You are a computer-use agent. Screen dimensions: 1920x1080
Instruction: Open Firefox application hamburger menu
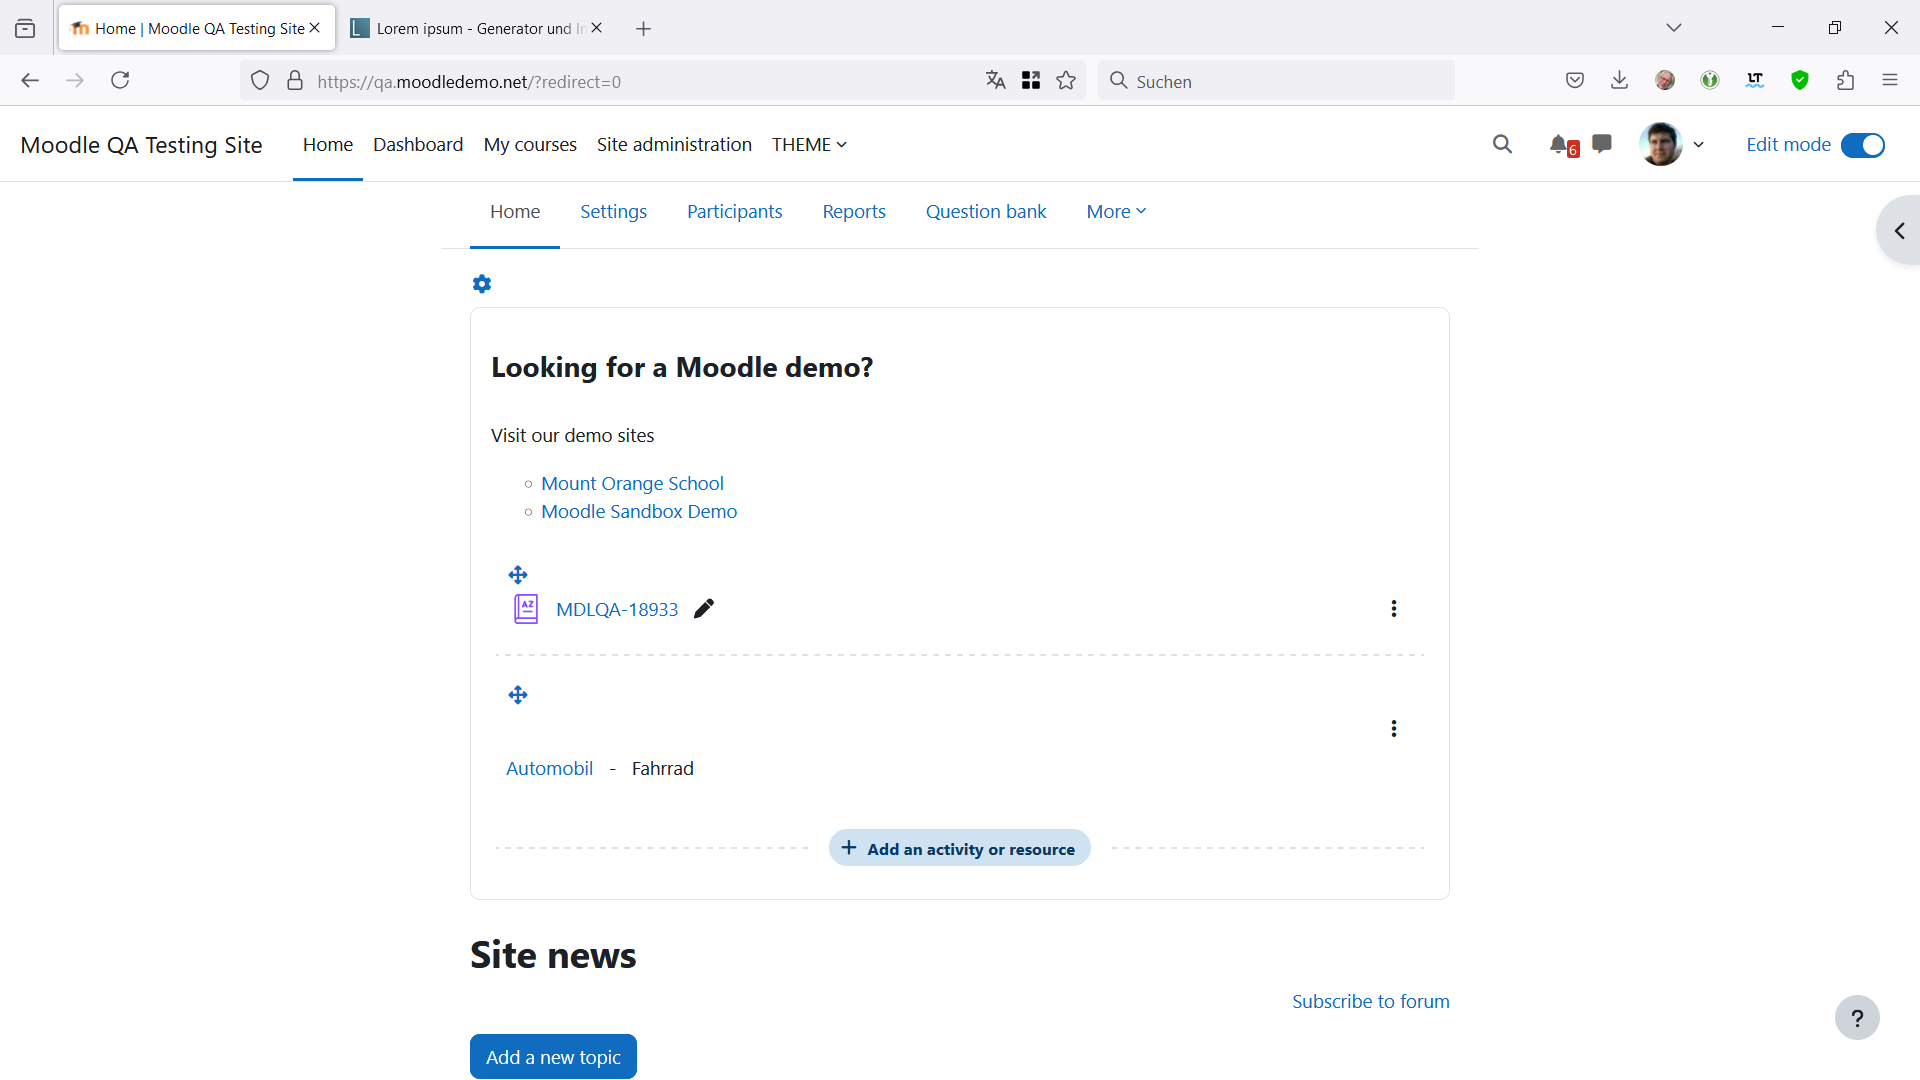tap(1890, 81)
